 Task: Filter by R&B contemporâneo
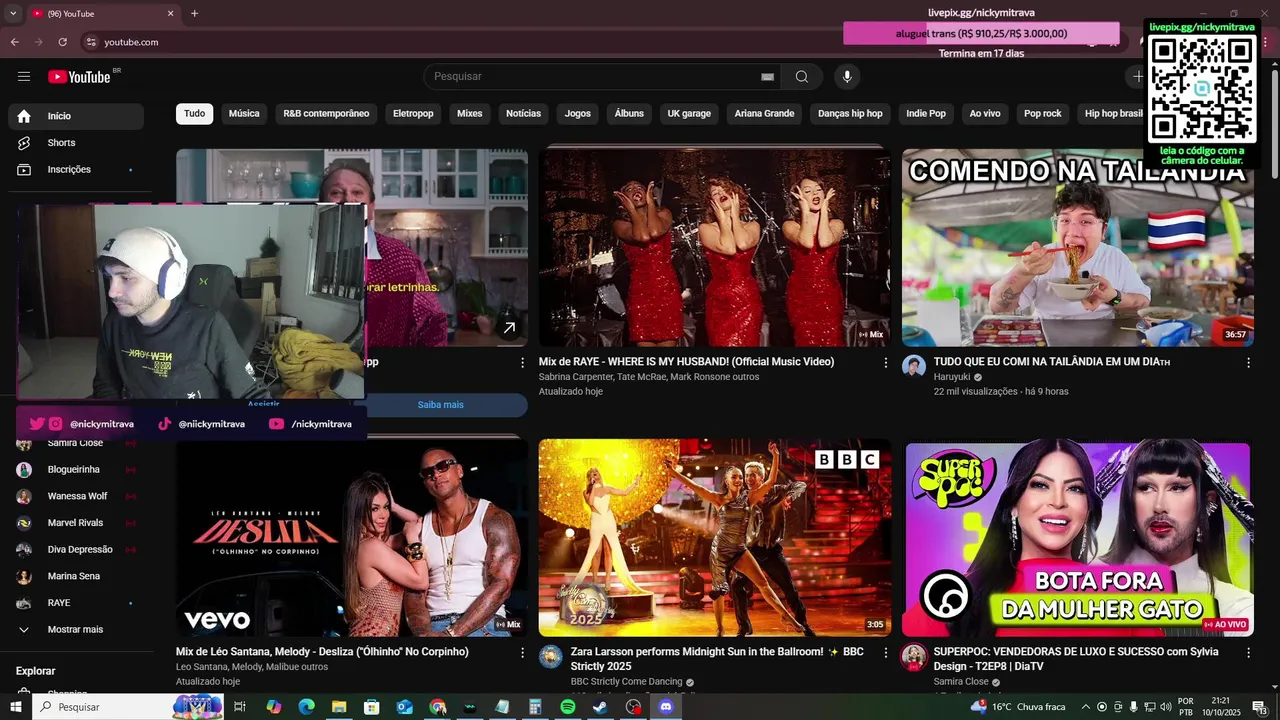coord(326,114)
